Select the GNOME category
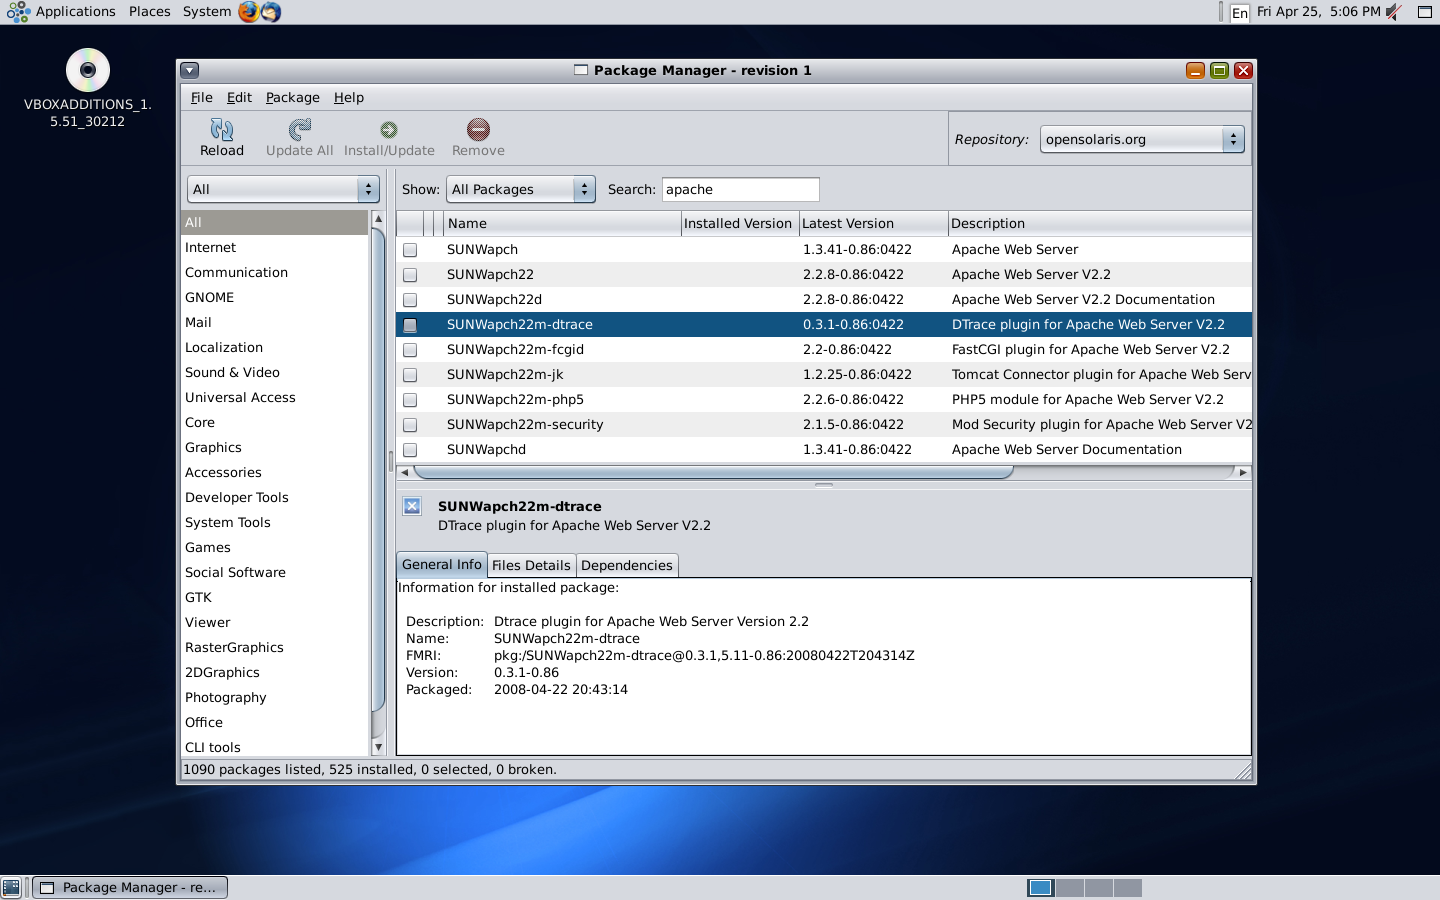 click(275, 297)
